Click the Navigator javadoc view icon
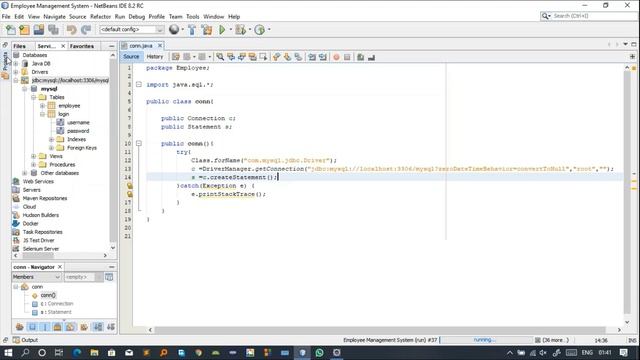The image size is (640, 360). click(x=109, y=277)
